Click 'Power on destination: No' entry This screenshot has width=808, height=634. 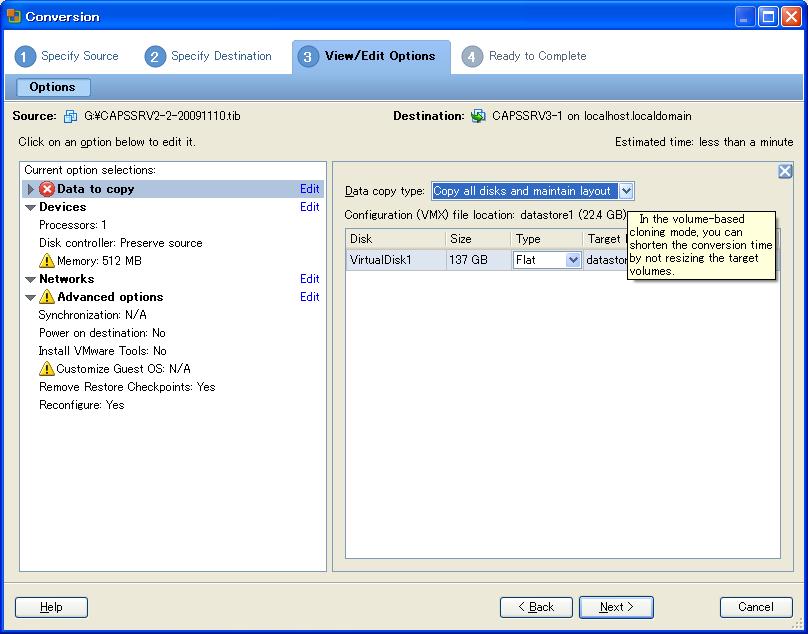click(x=102, y=333)
